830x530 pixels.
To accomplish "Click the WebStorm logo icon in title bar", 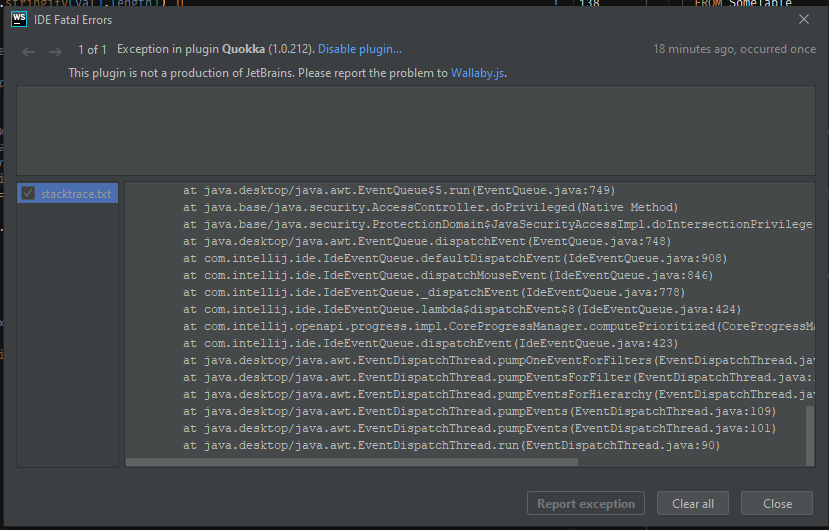I will click(19, 20).
